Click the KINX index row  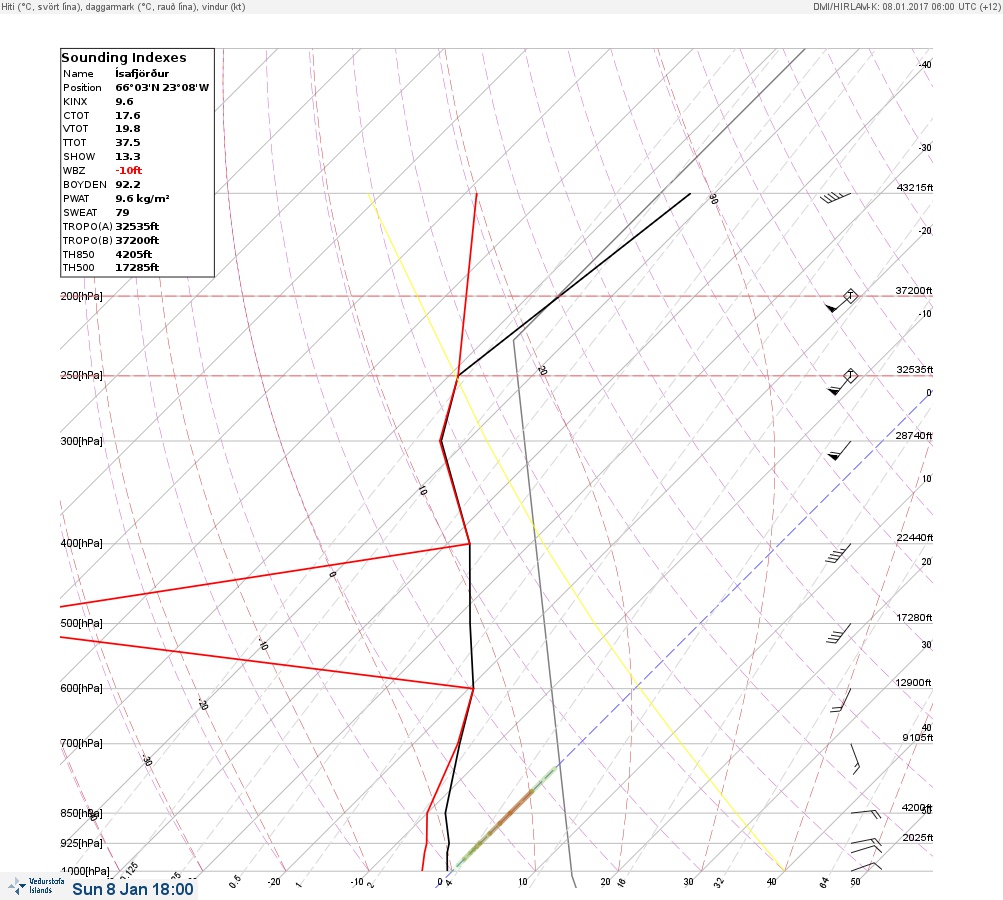coord(98,102)
